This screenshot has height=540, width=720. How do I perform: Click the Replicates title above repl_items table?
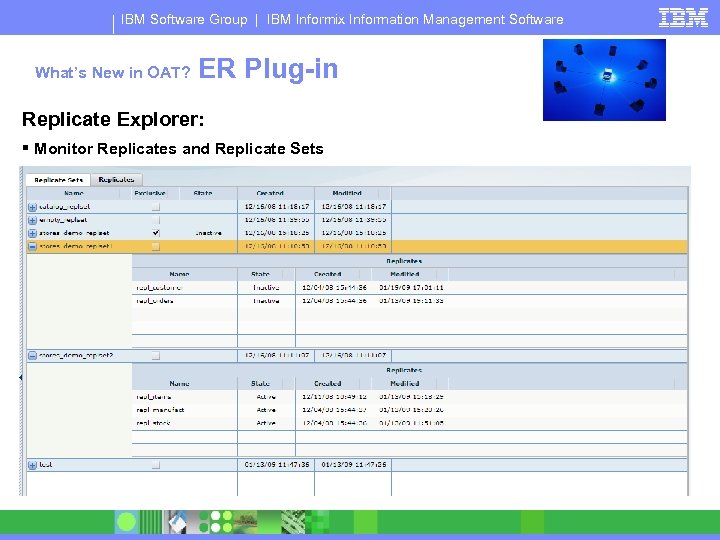pos(404,370)
